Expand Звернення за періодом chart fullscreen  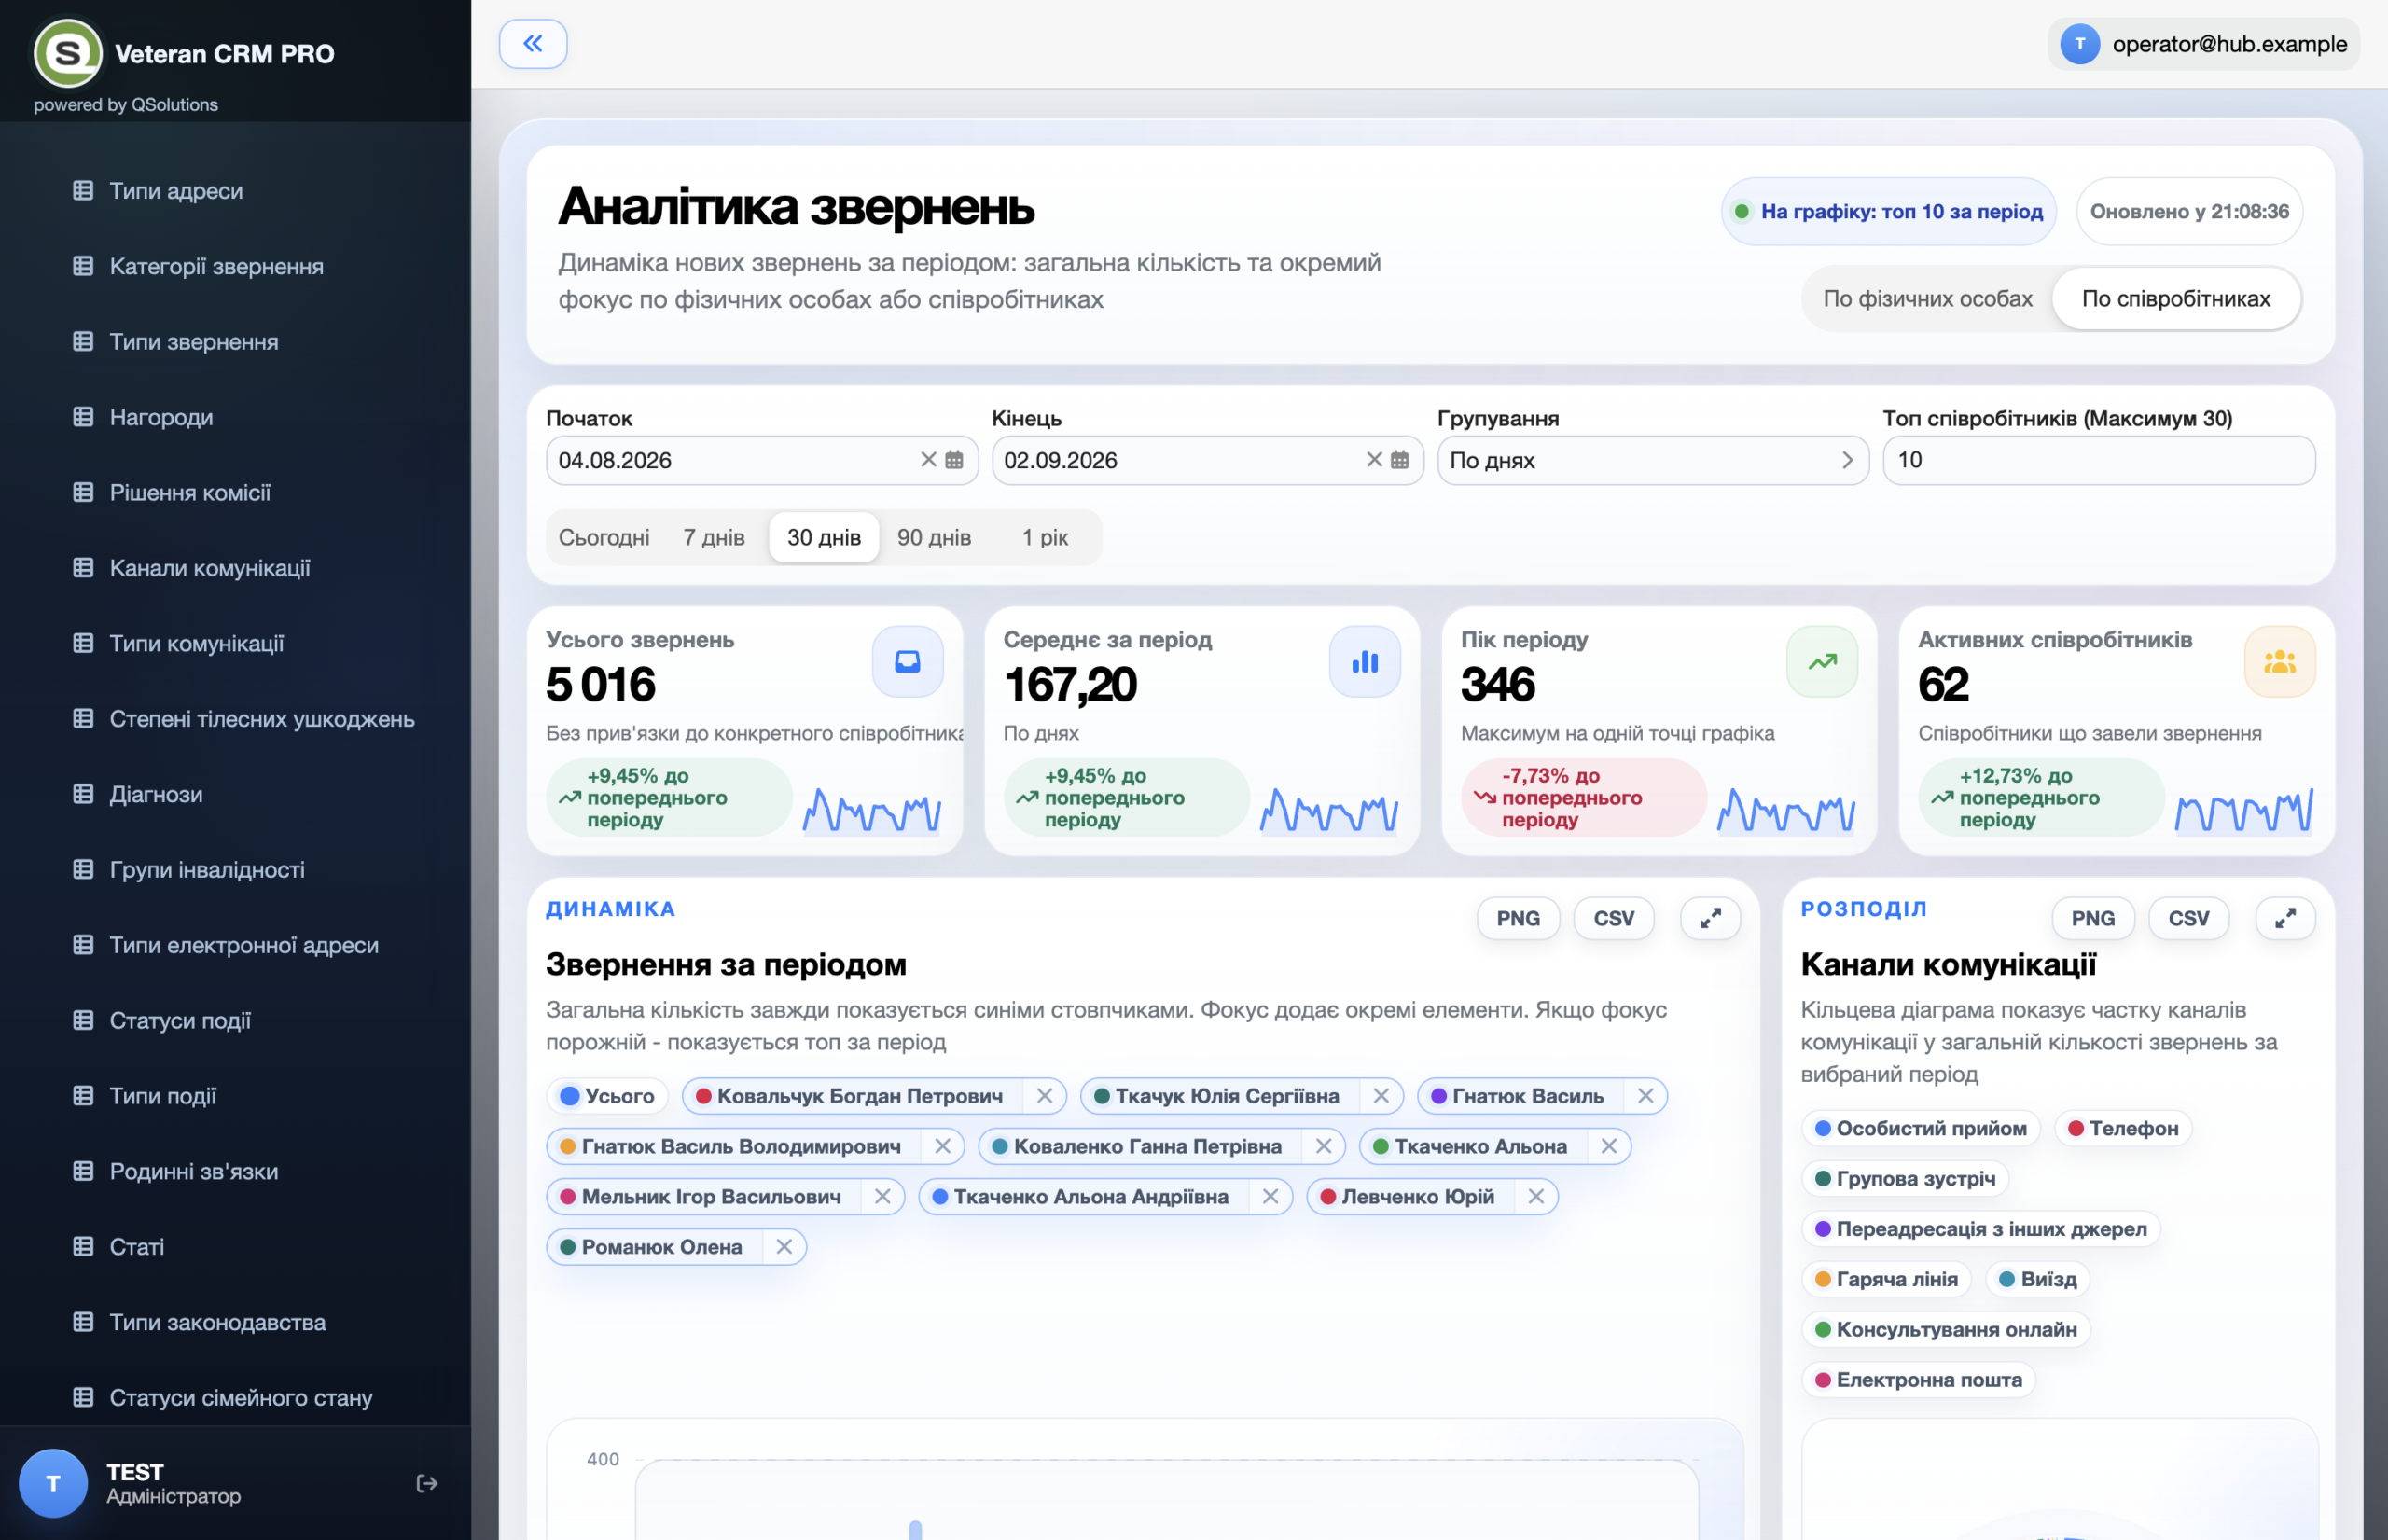[1710, 918]
